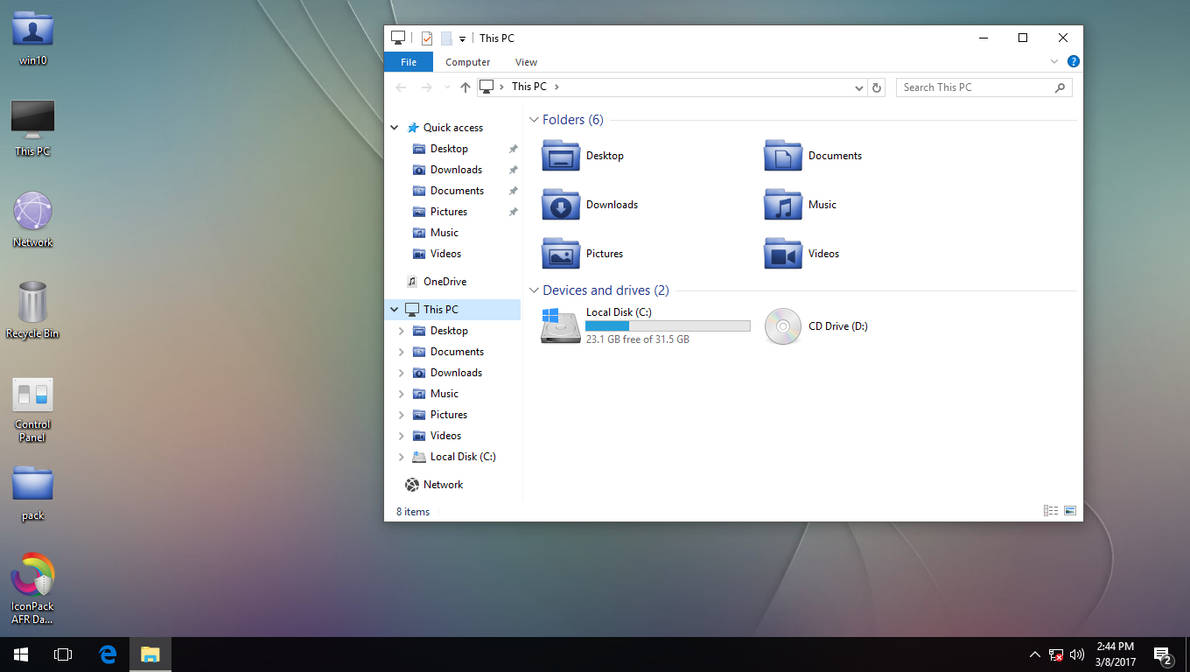
Task: Show hidden tray icons chevron
Action: point(1034,655)
